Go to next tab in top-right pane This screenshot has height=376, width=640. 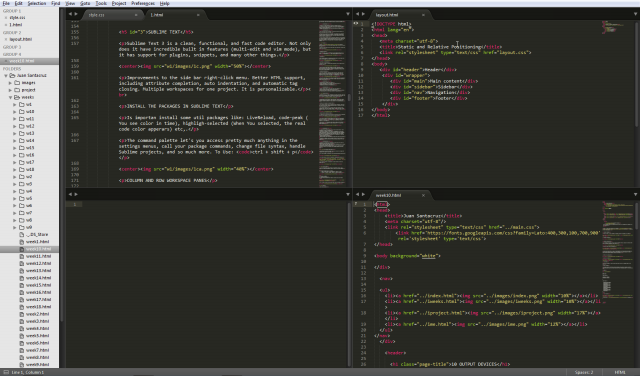[x=363, y=14]
